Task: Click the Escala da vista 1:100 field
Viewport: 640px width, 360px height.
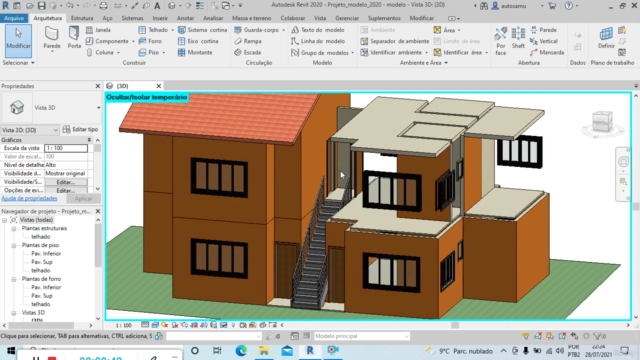Action: point(66,148)
